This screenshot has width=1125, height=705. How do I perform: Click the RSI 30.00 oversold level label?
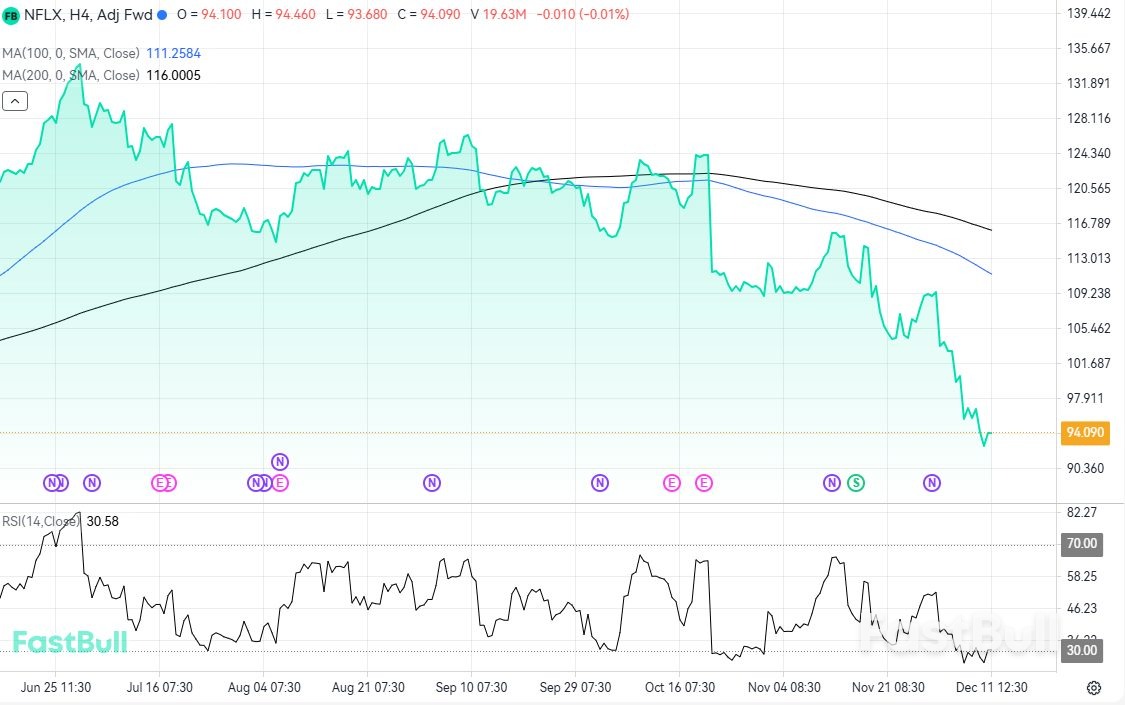click(x=1082, y=650)
